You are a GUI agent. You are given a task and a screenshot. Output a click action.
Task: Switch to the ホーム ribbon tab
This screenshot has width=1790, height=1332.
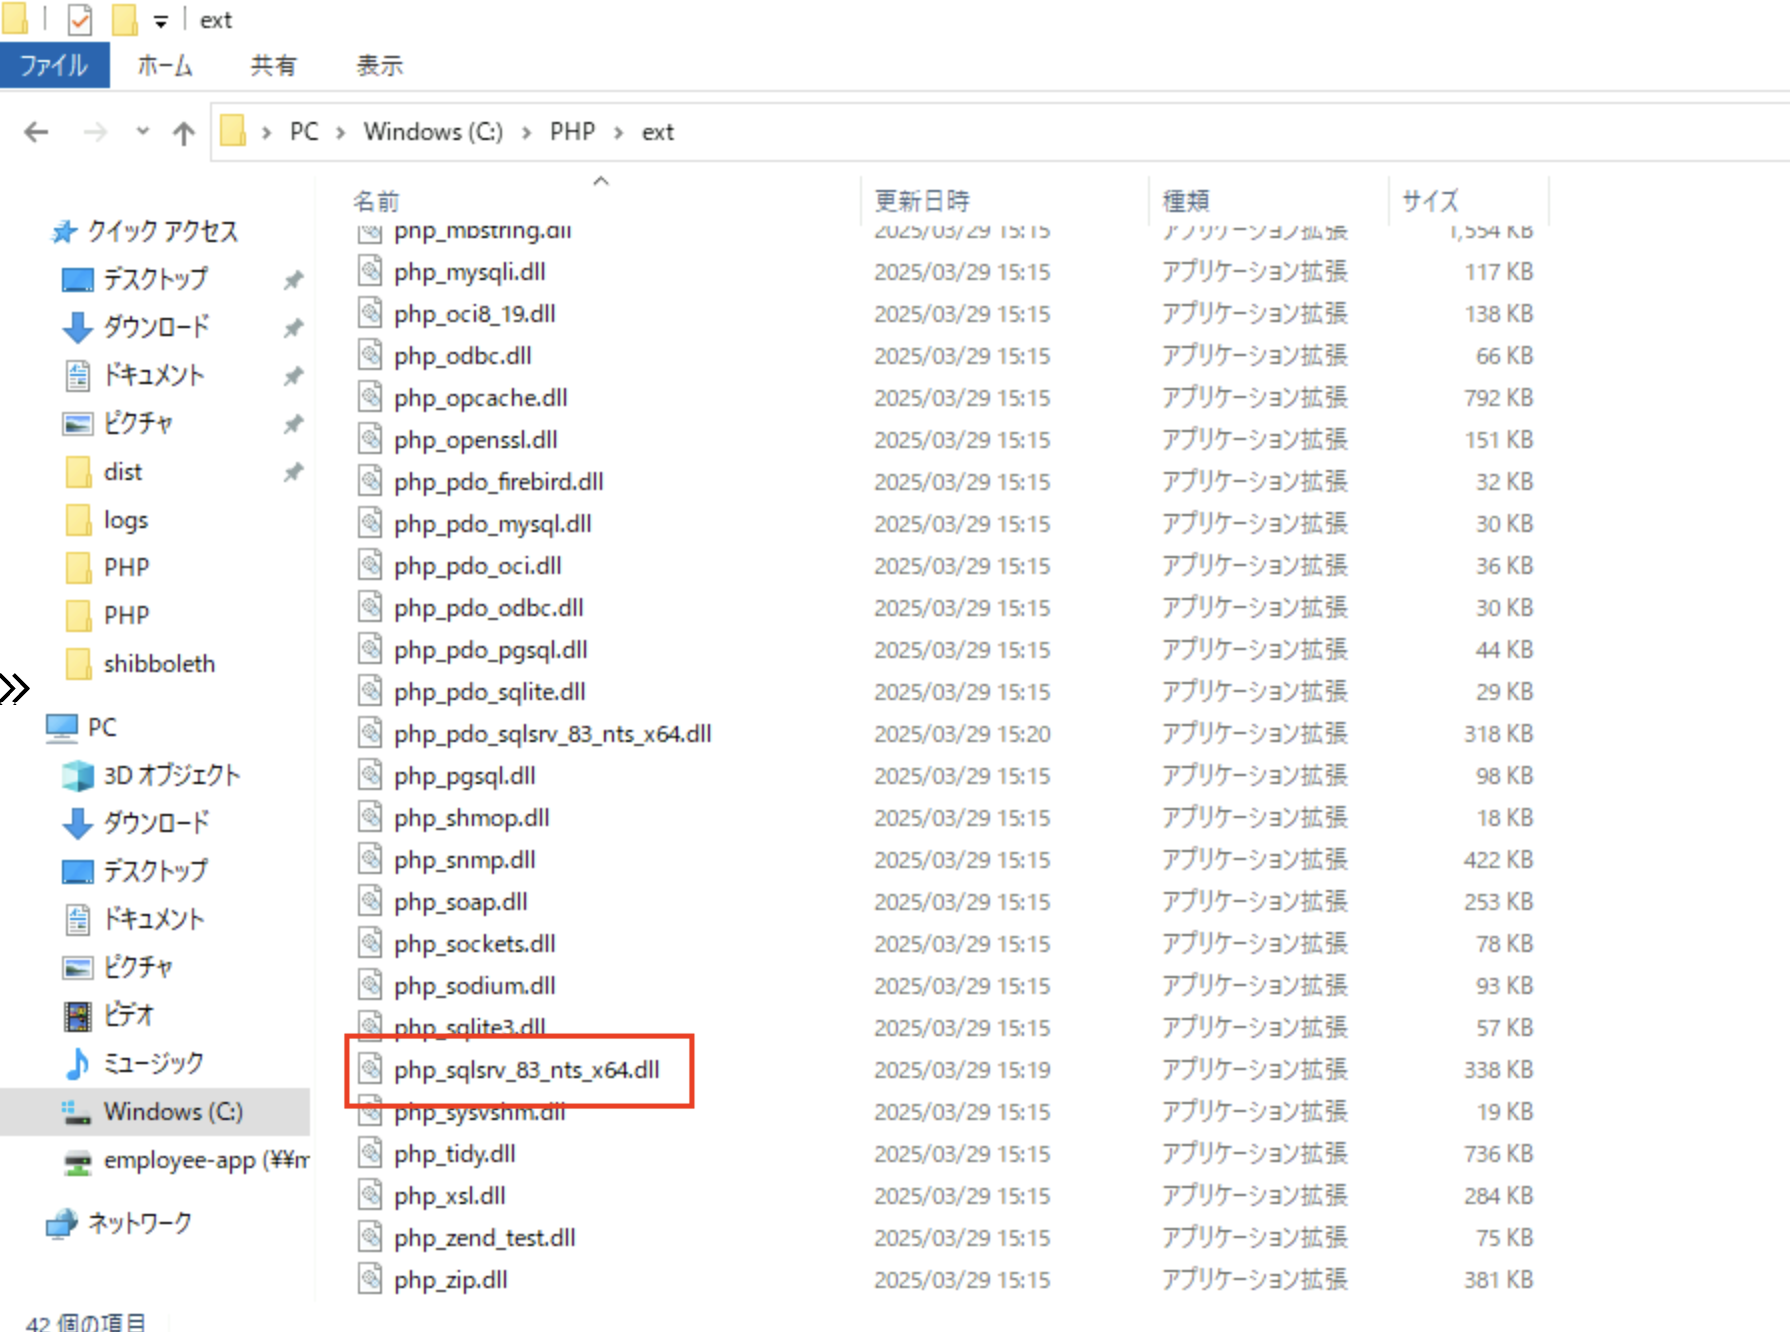click(x=165, y=66)
